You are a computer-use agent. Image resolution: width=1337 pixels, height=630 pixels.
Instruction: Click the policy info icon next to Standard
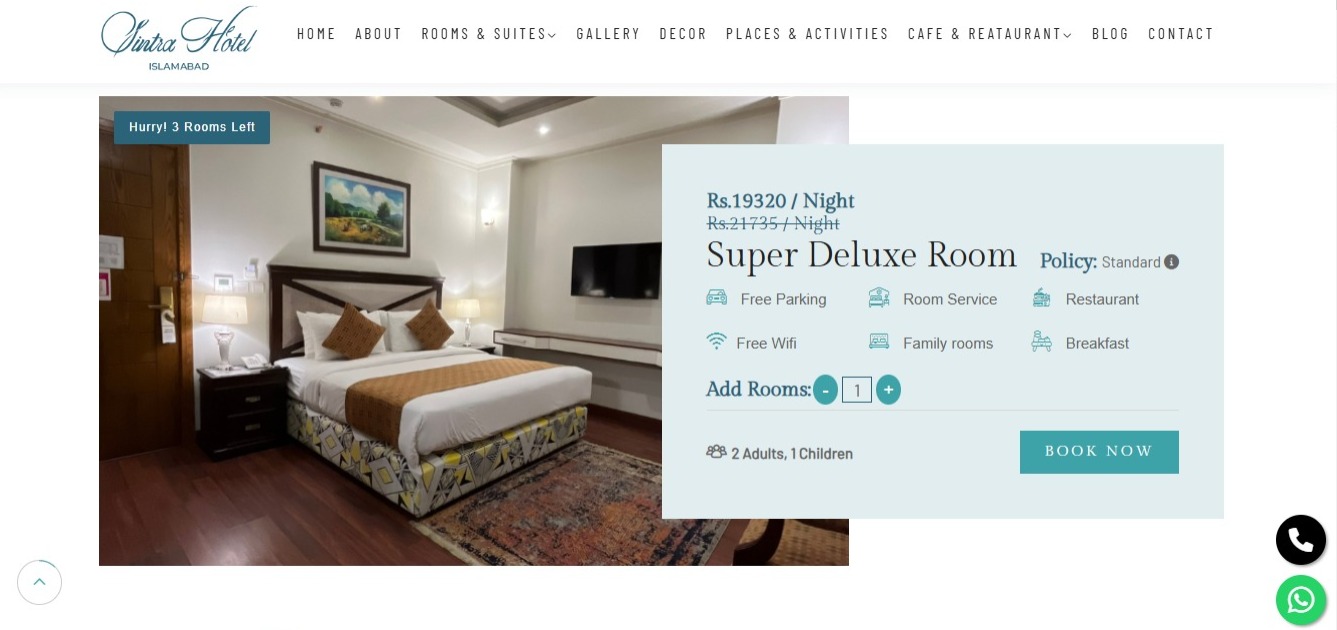(x=1171, y=262)
